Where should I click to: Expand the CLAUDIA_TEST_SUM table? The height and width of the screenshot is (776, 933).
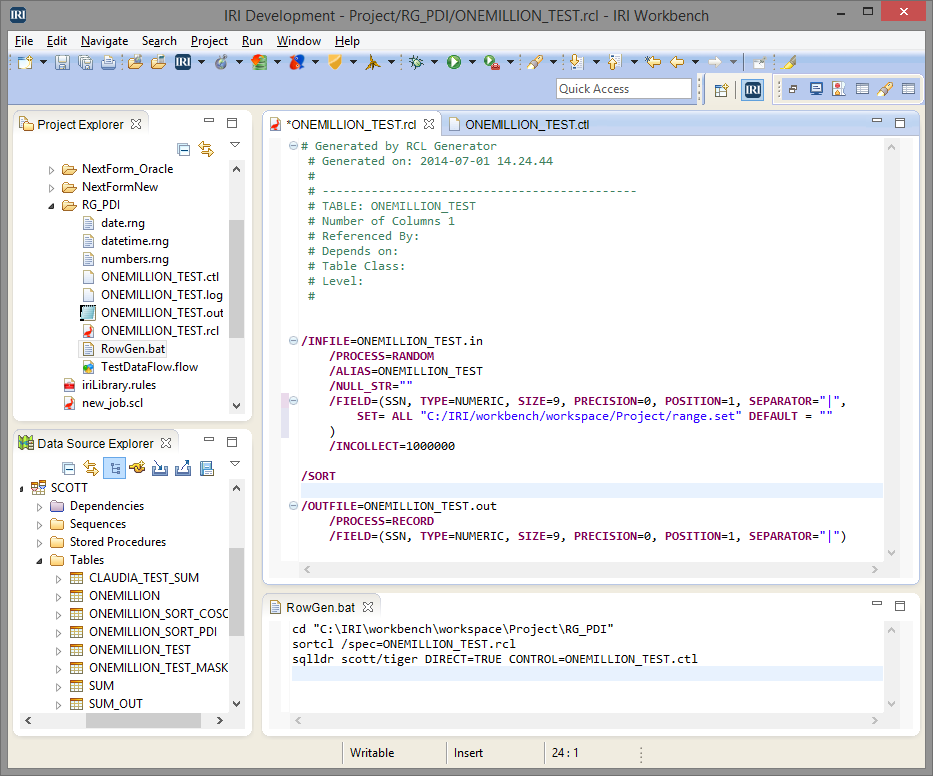tap(58, 578)
